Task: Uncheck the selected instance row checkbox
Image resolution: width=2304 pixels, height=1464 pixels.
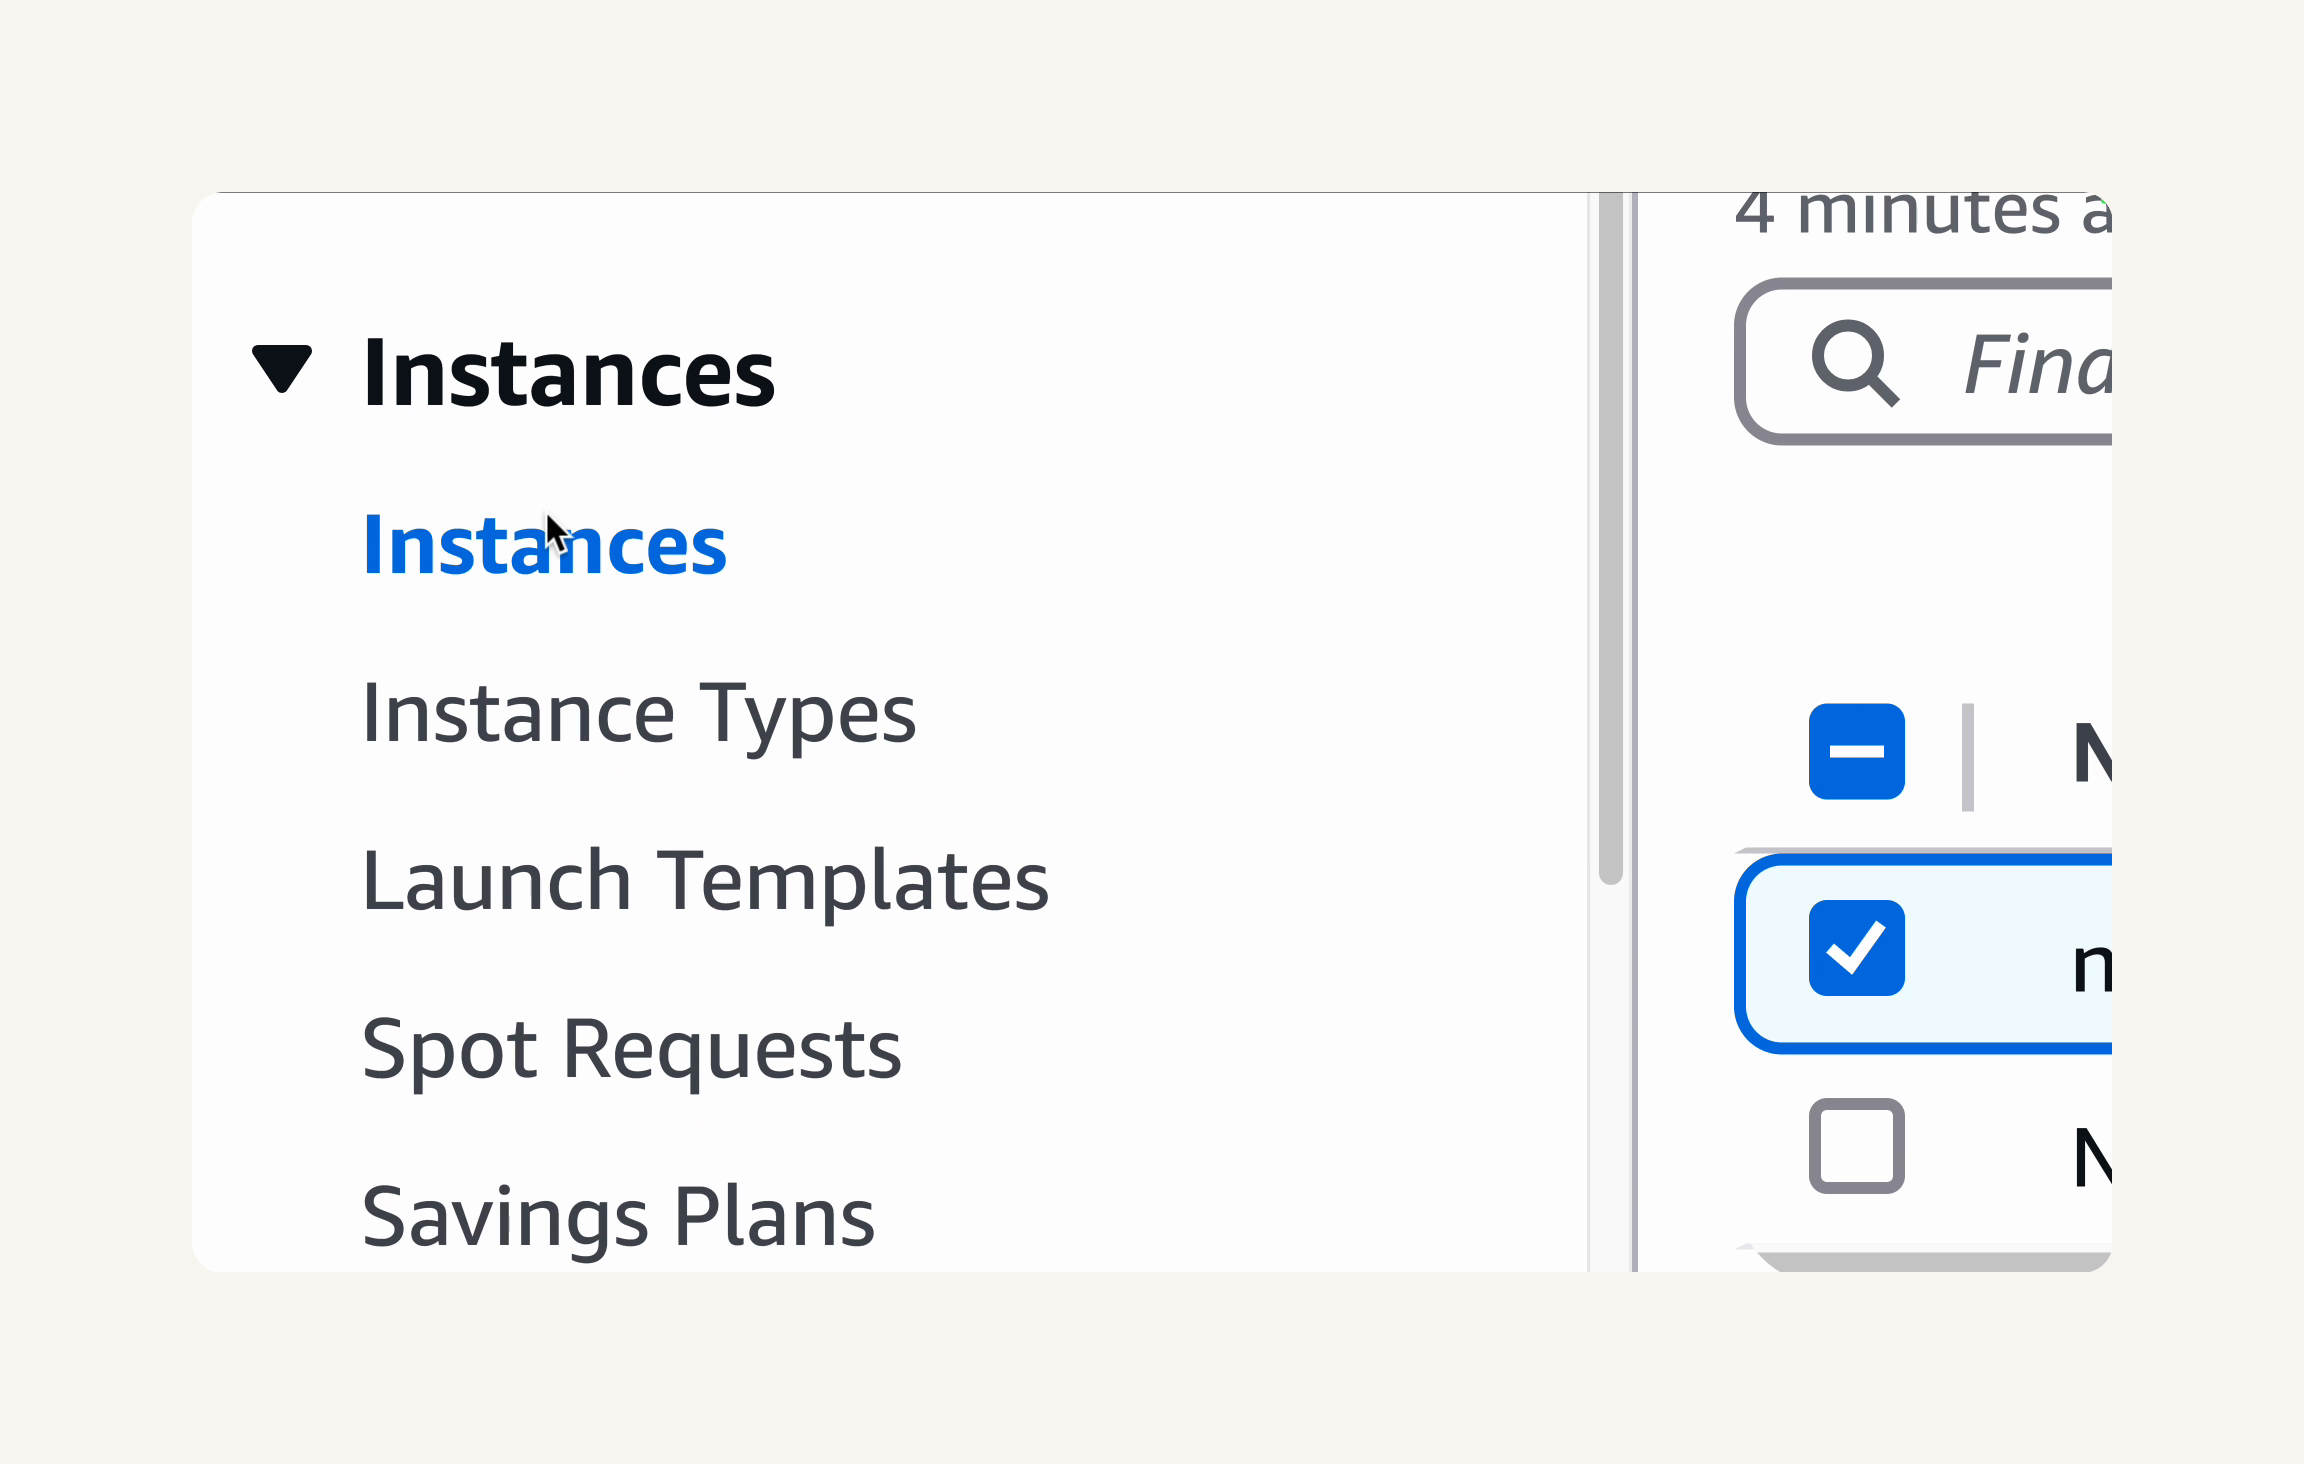Action: coord(1857,948)
